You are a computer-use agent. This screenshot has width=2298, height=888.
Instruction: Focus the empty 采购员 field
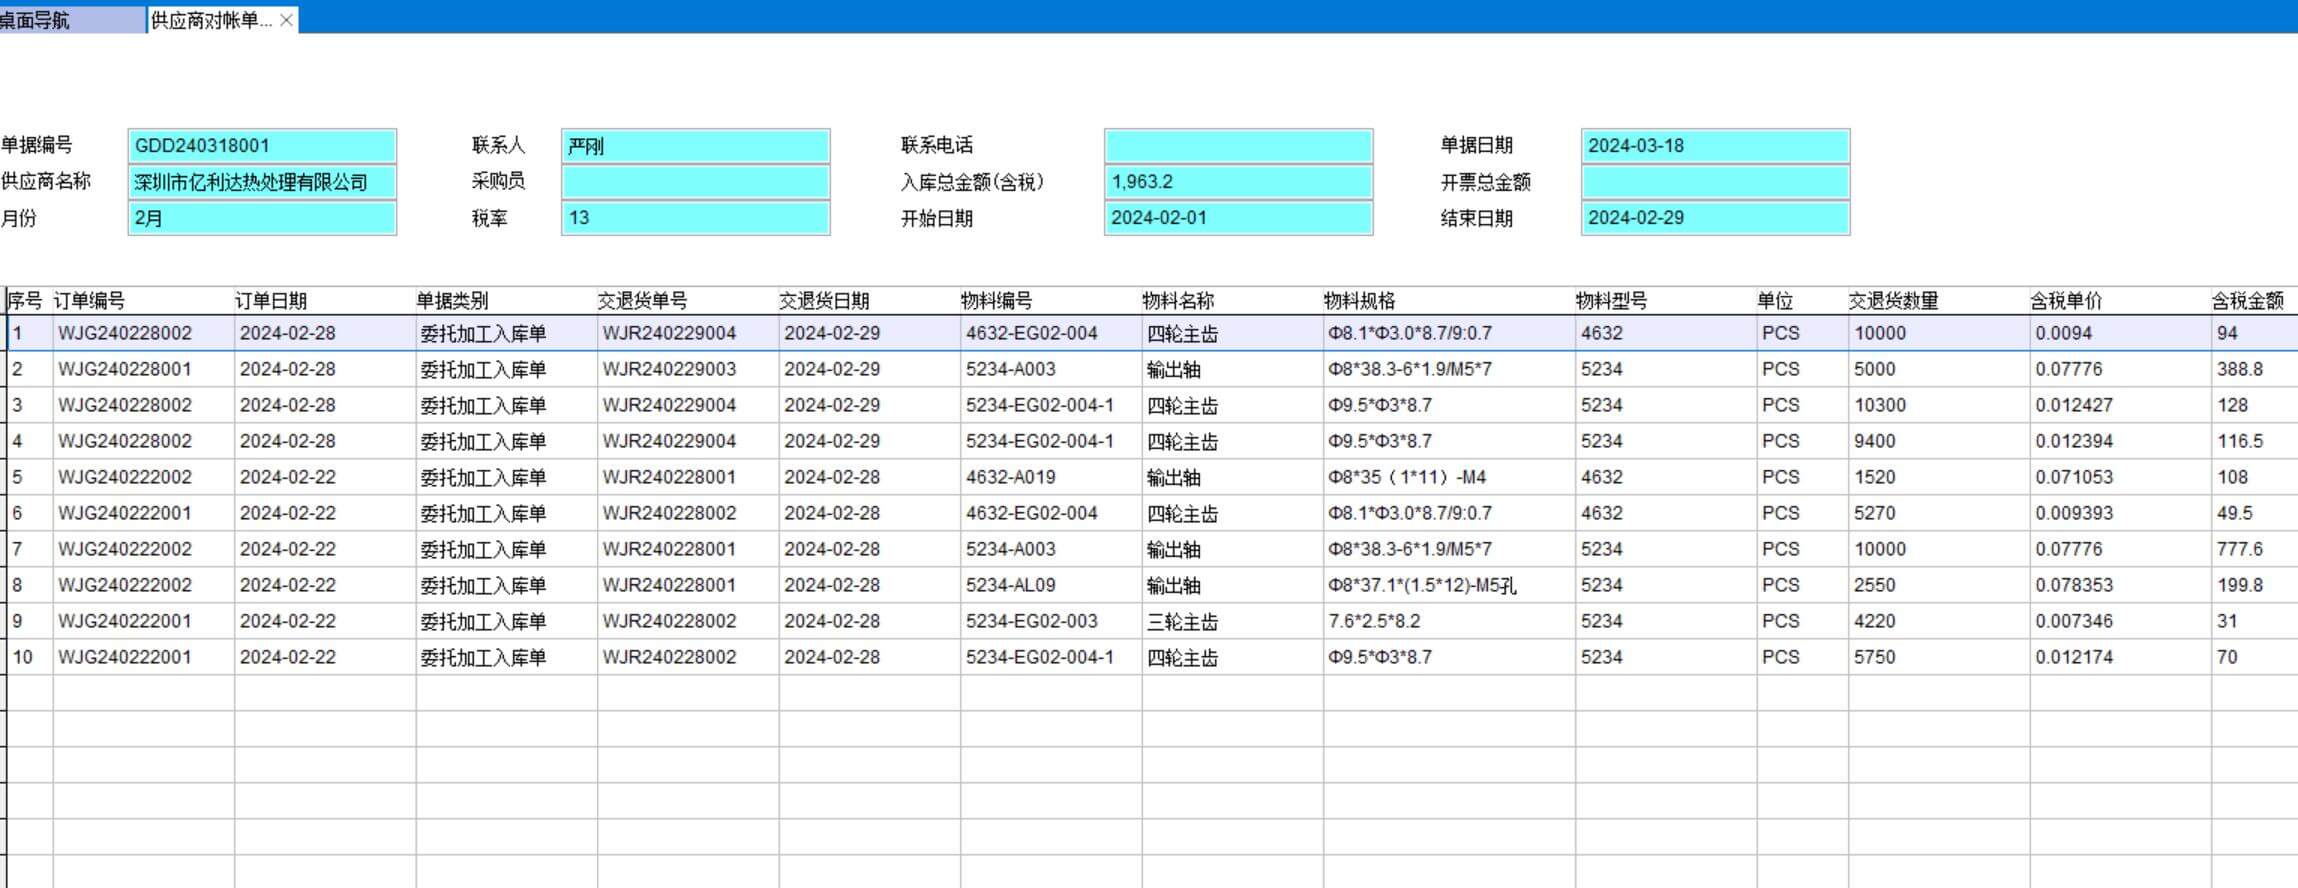[x=695, y=182]
